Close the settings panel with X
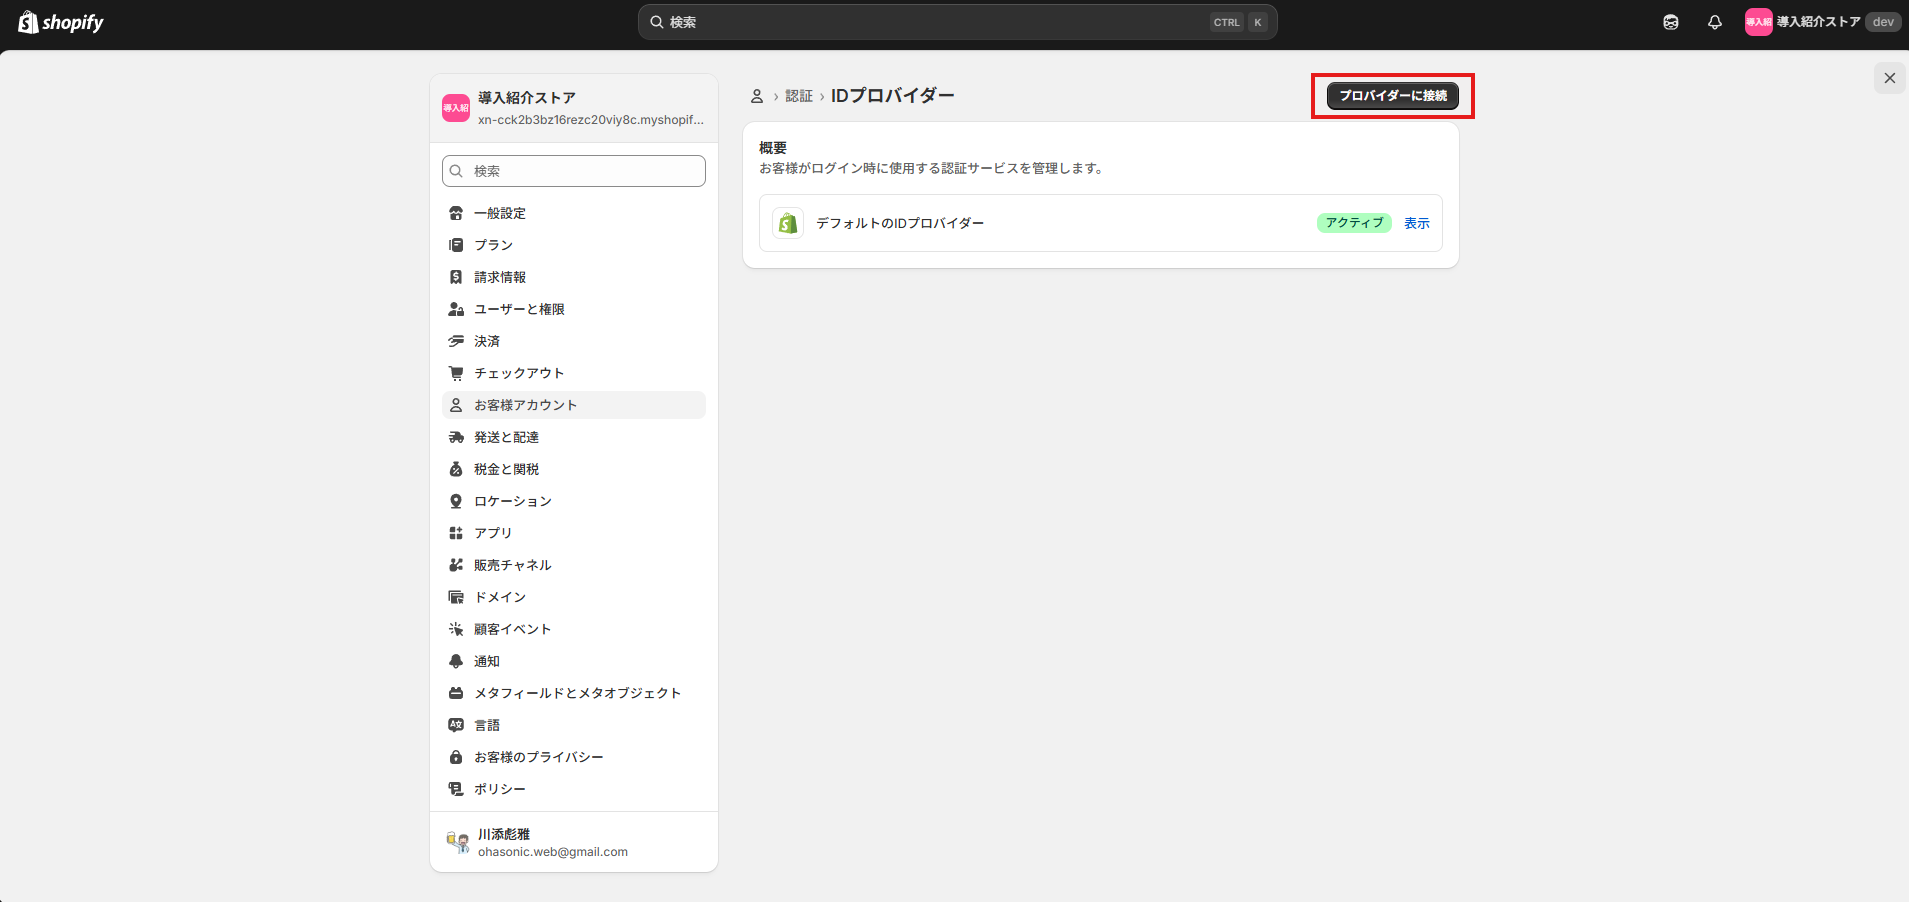Image resolution: width=1909 pixels, height=902 pixels. [x=1889, y=78]
